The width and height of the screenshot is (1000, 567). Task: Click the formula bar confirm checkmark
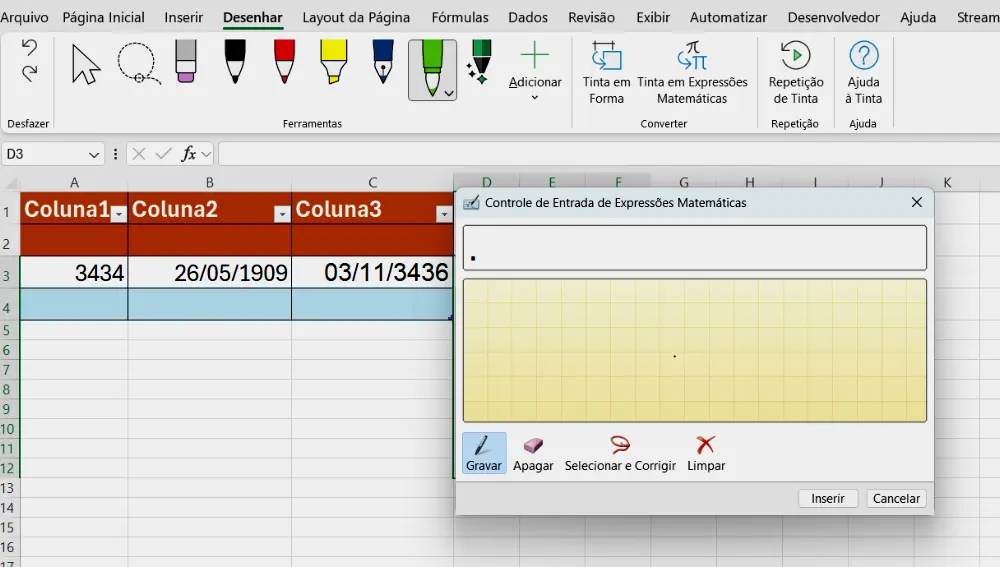point(163,154)
